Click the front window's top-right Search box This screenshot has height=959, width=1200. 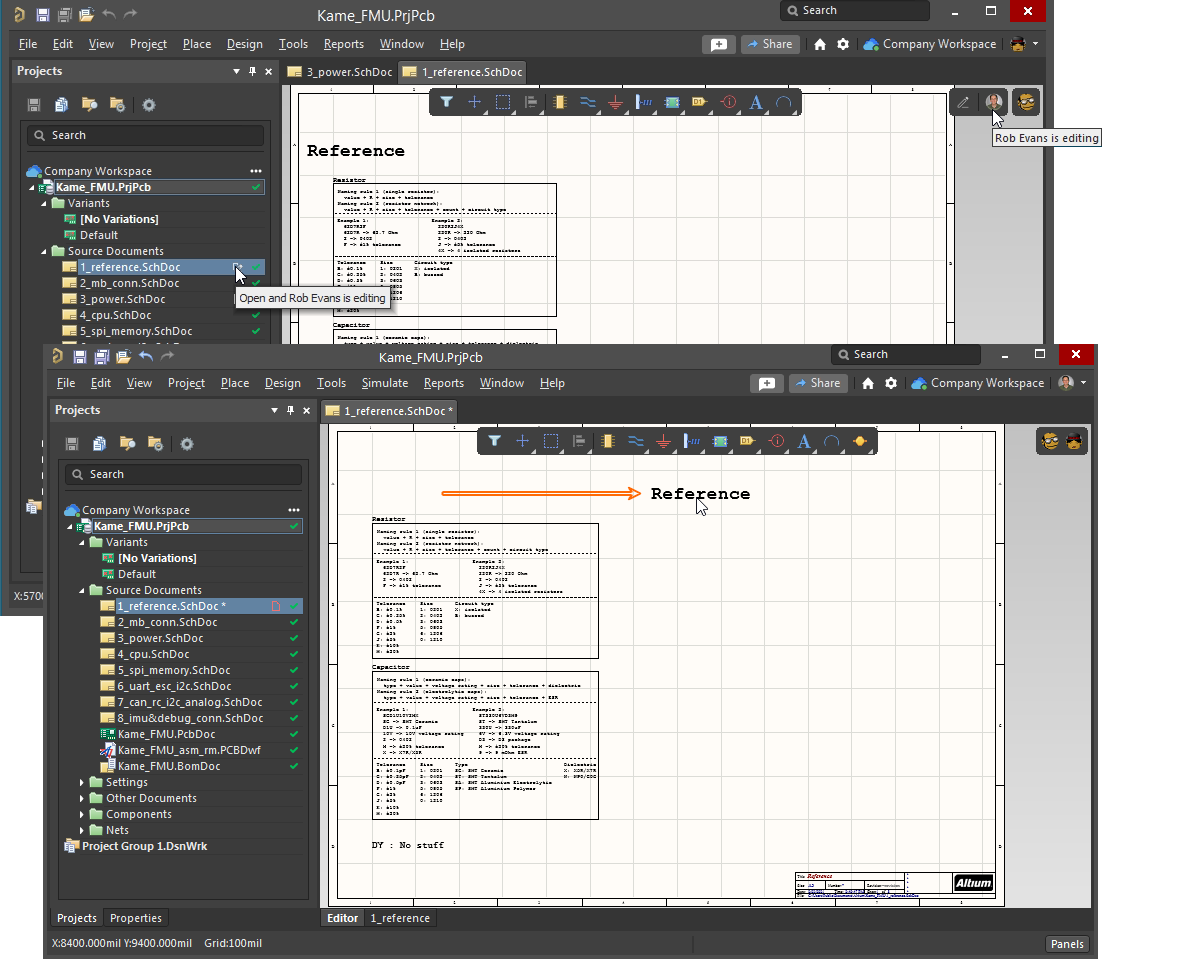906,354
